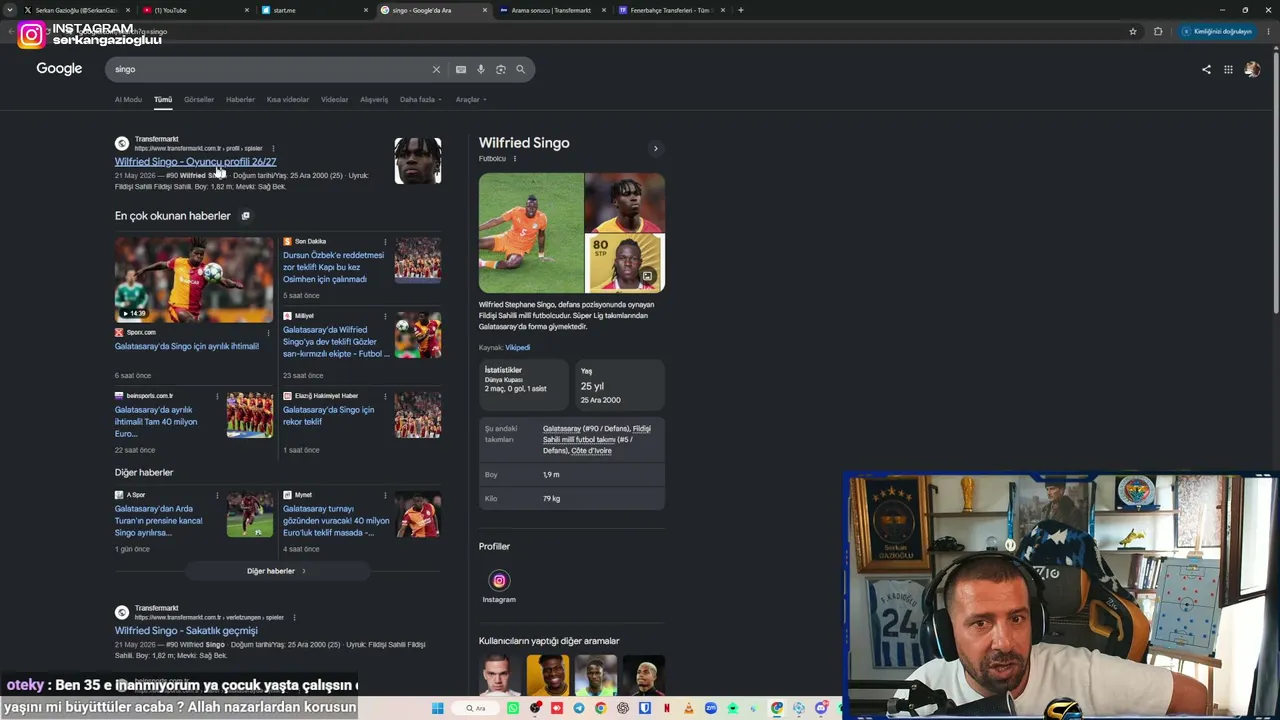Screen dimensions: 1280x720
Task: Switch to the 'AI Modu' tab
Action: tap(128, 99)
